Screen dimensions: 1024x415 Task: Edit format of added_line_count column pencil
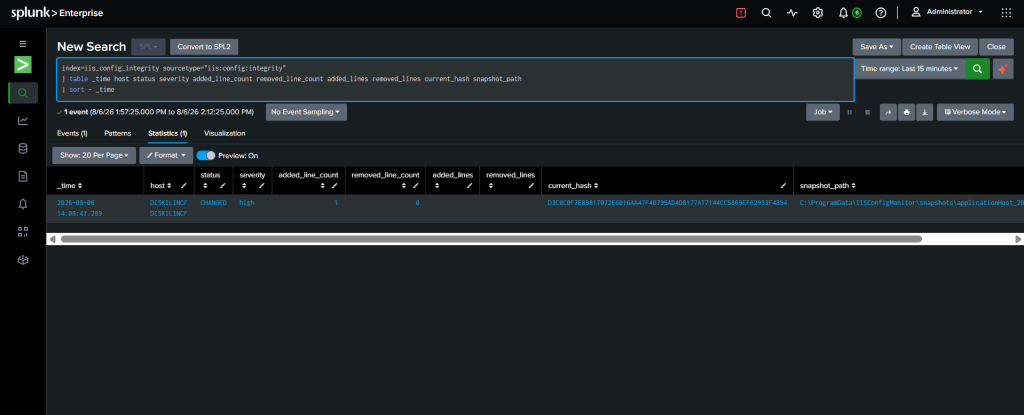click(334, 187)
